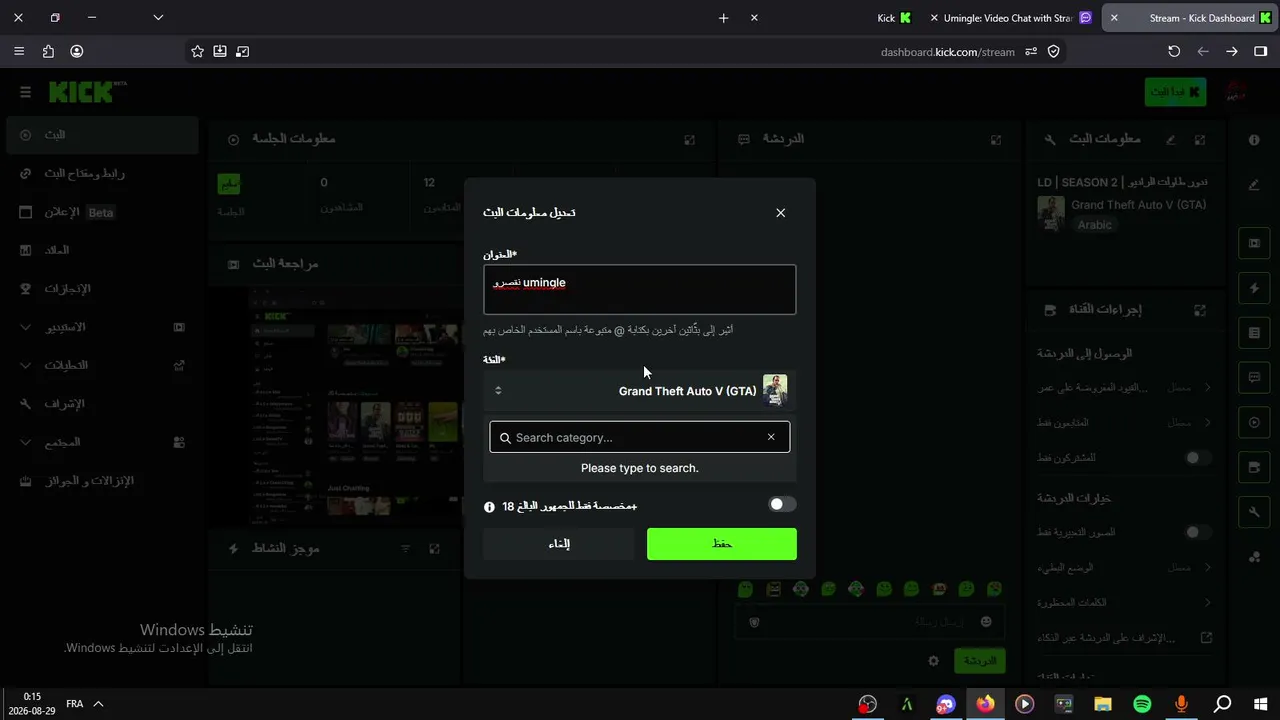Click the pencil icon in the right icon strip
Viewport: 1280px width, 720px height.
click(1254, 185)
